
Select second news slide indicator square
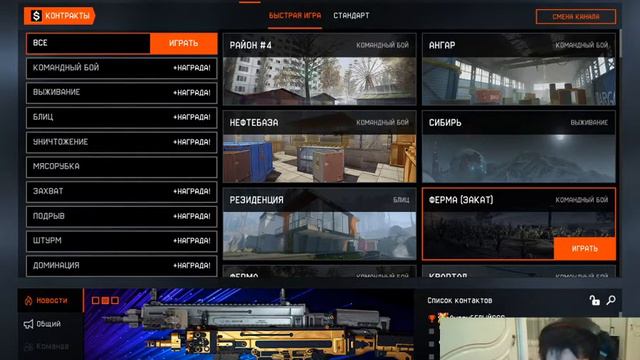pyautogui.click(x=105, y=300)
